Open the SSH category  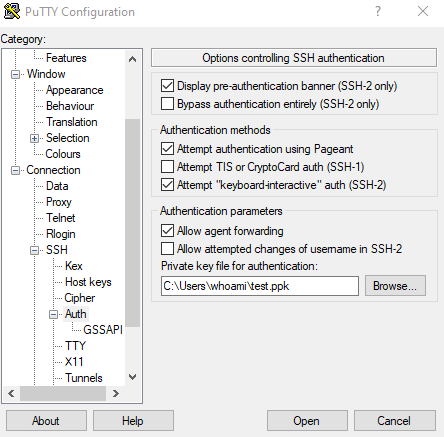(57, 250)
